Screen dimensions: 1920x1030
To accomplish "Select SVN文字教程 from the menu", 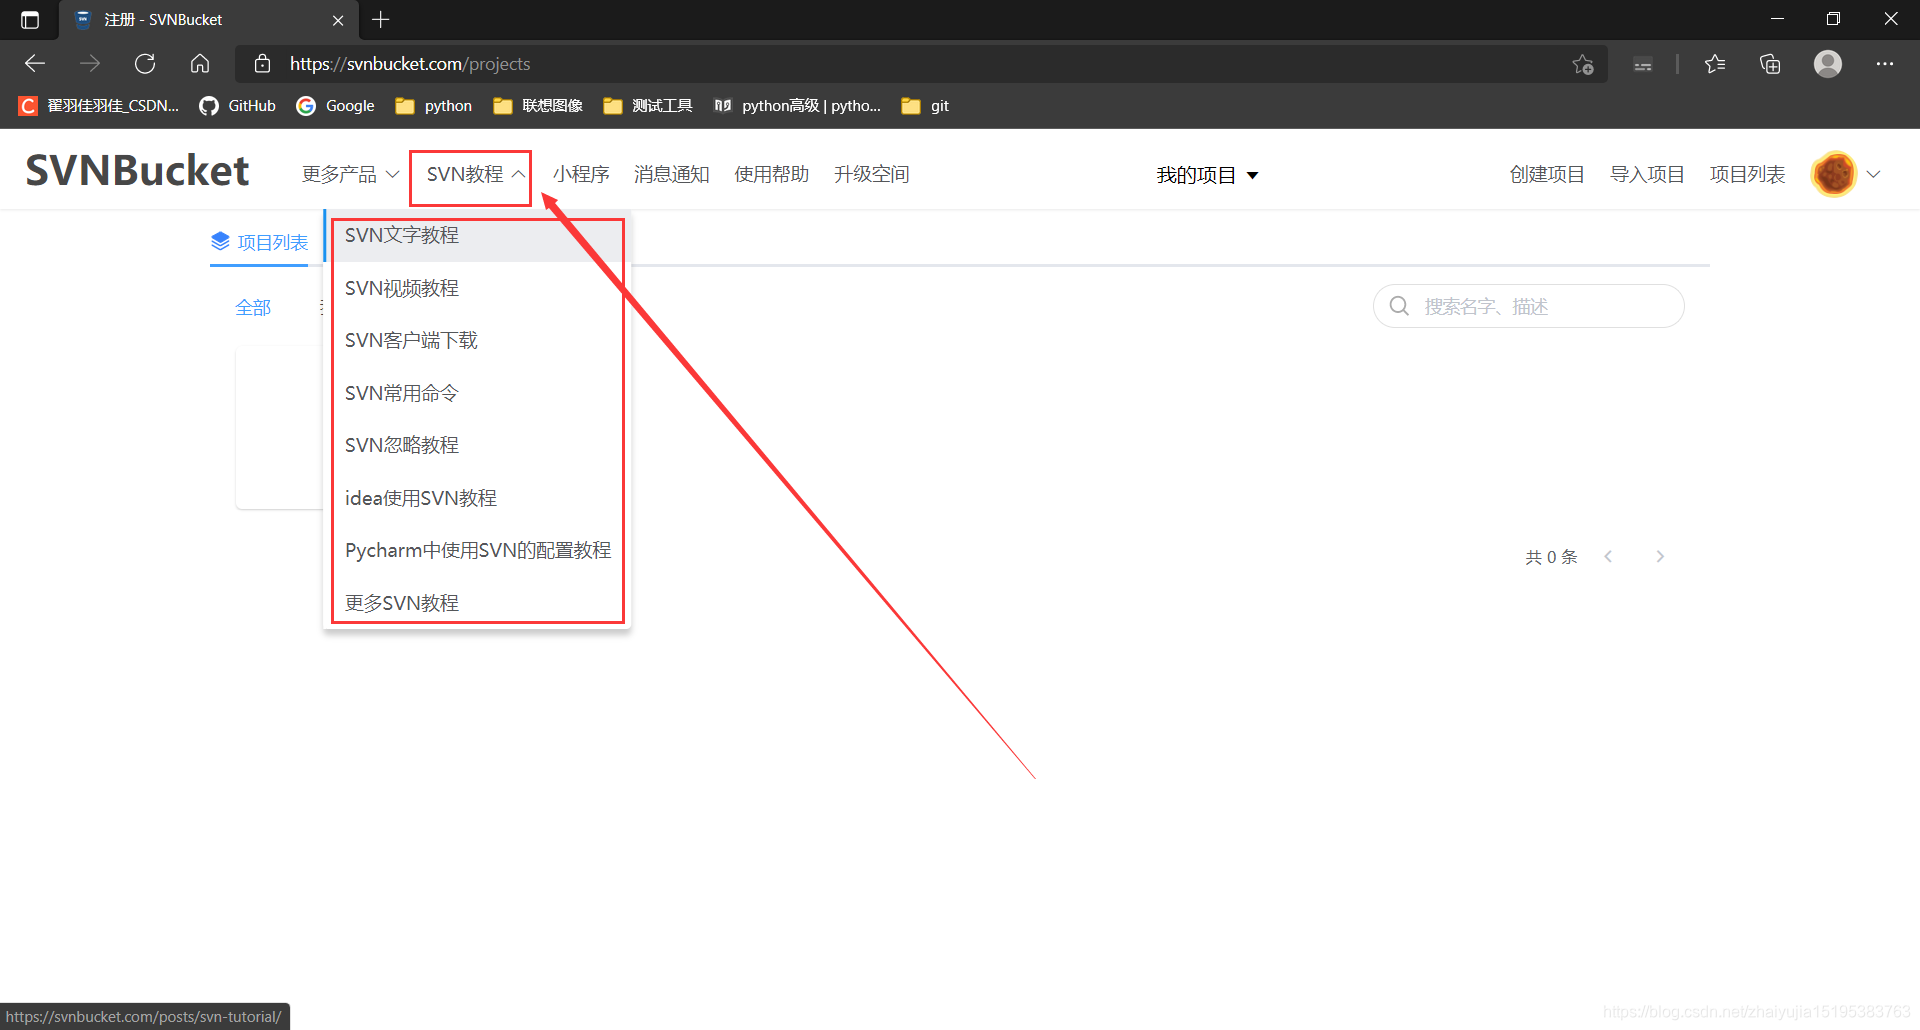I will coord(401,235).
